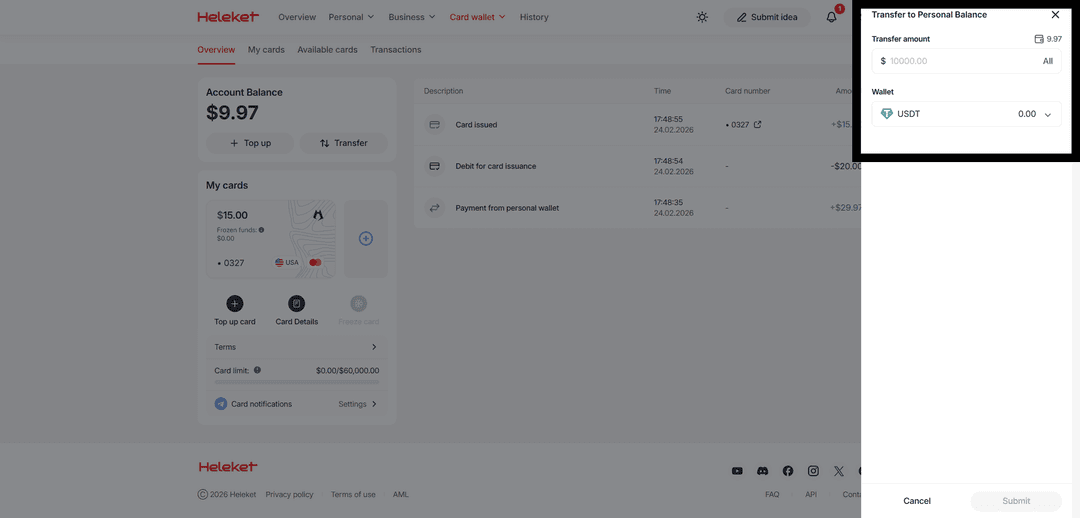This screenshot has height=518, width=1080.
Task: Switch to the My cards tab
Action: point(266,50)
